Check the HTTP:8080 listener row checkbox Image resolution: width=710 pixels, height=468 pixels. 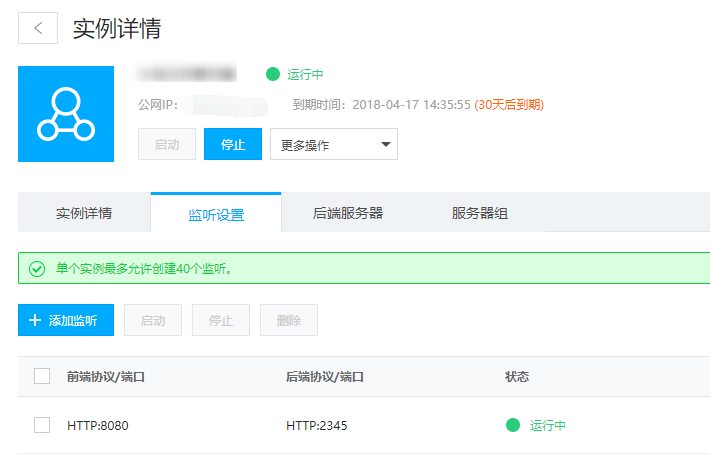(x=42, y=425)
